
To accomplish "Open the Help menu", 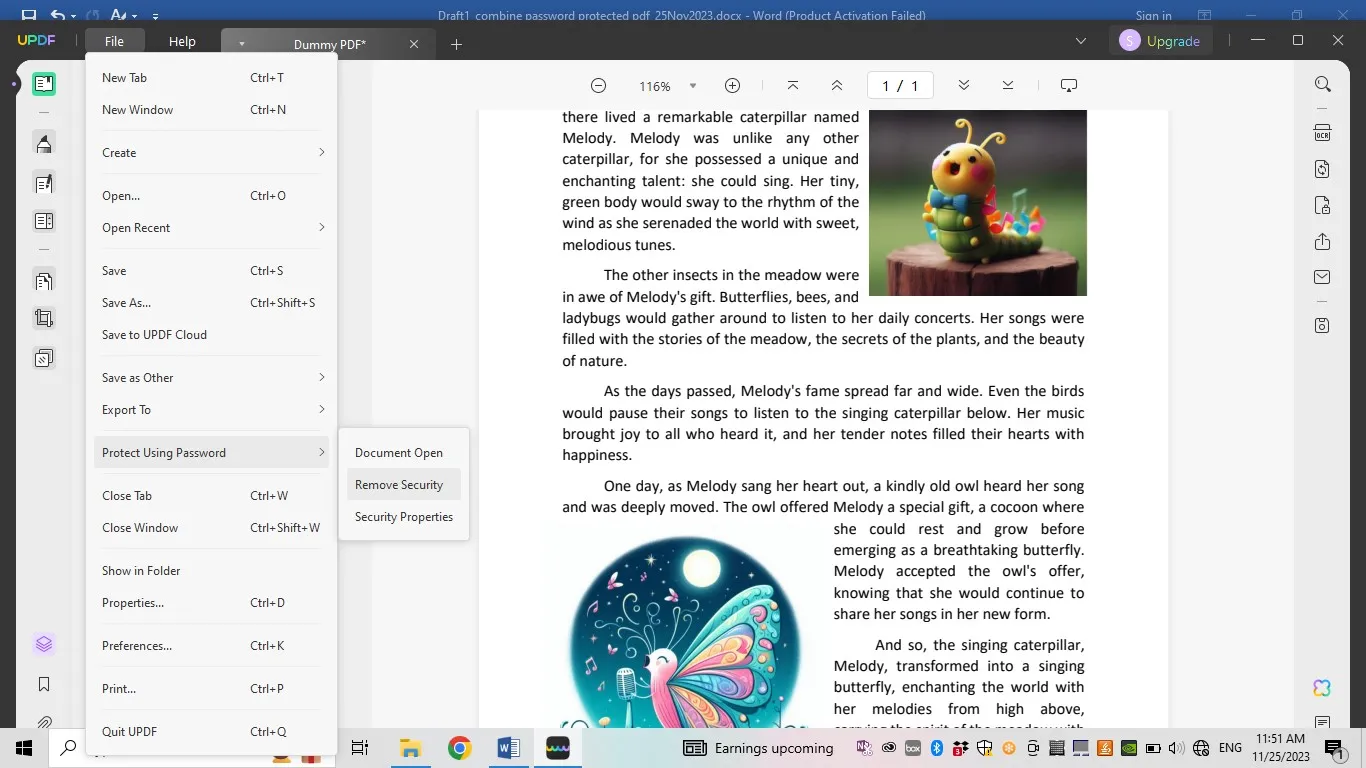I will (181, 41).
